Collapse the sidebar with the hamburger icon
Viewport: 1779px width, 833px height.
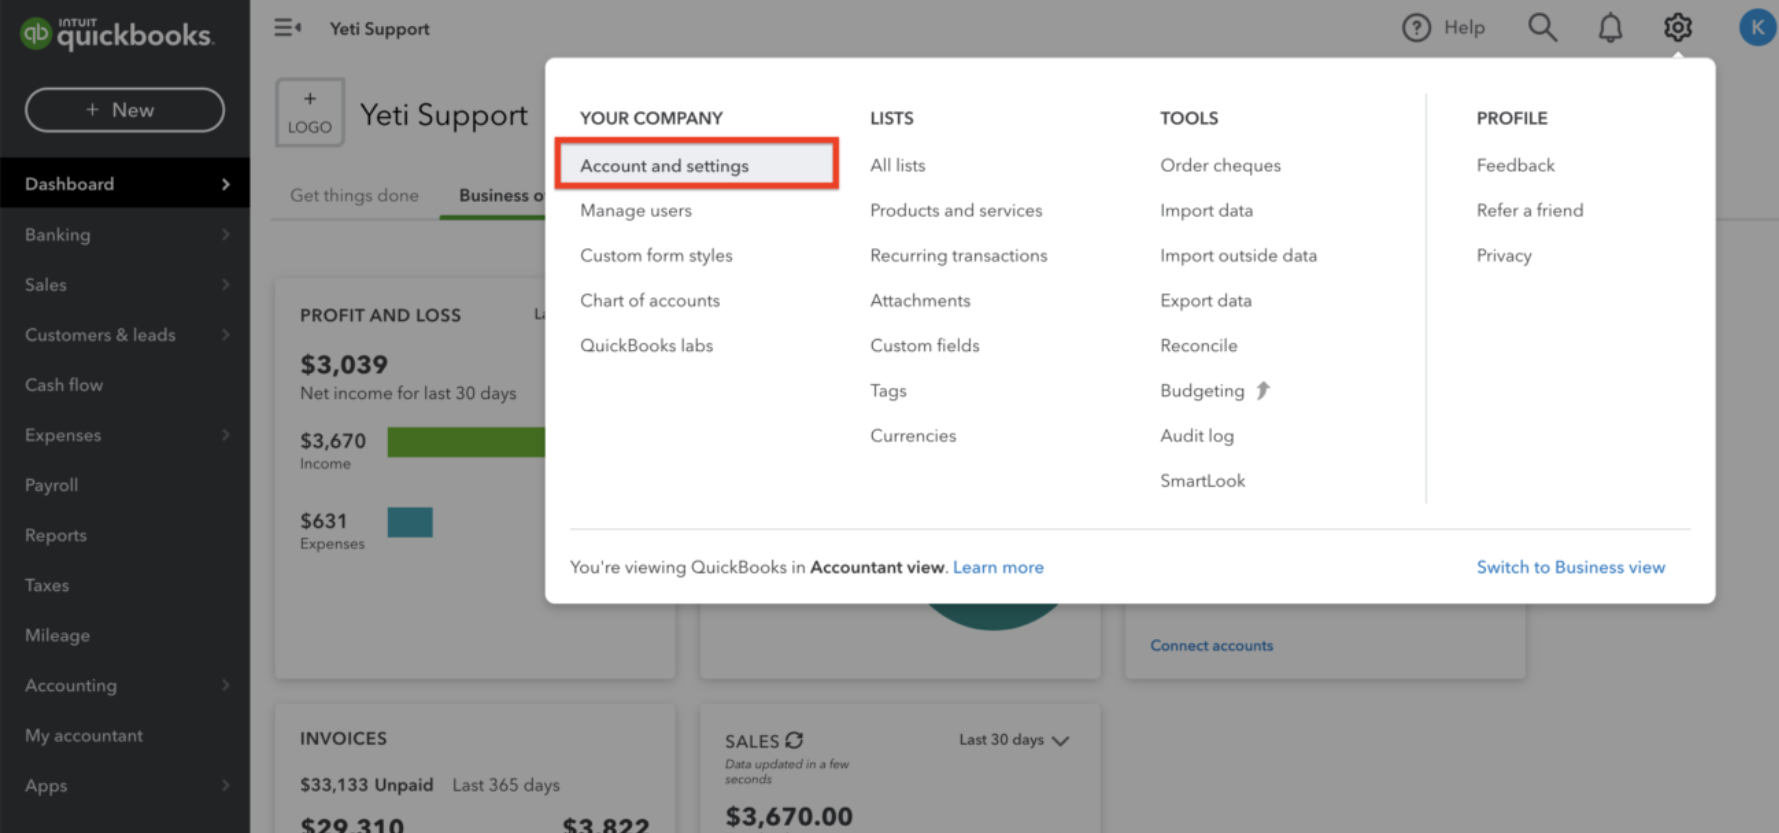coord(288,28)
